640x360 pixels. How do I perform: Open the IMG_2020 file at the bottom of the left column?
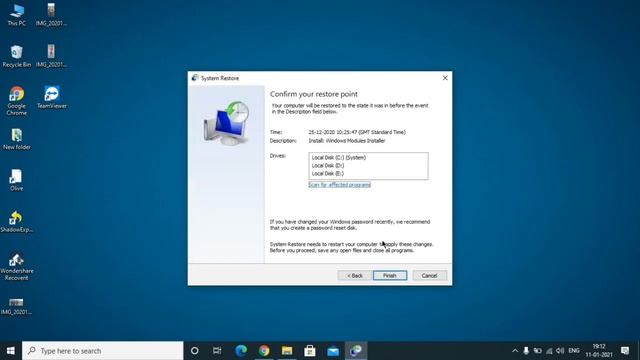click(x=16, y=306)
